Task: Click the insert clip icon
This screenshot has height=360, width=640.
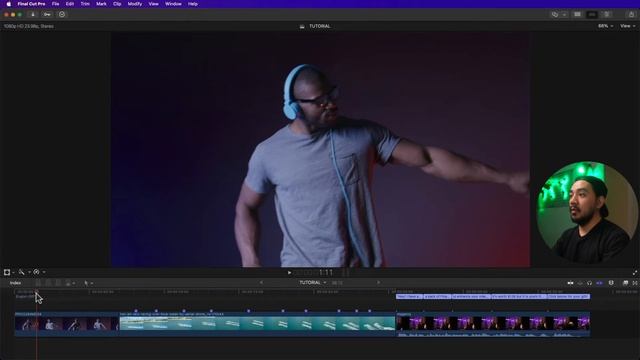Action: pos(48,283)
